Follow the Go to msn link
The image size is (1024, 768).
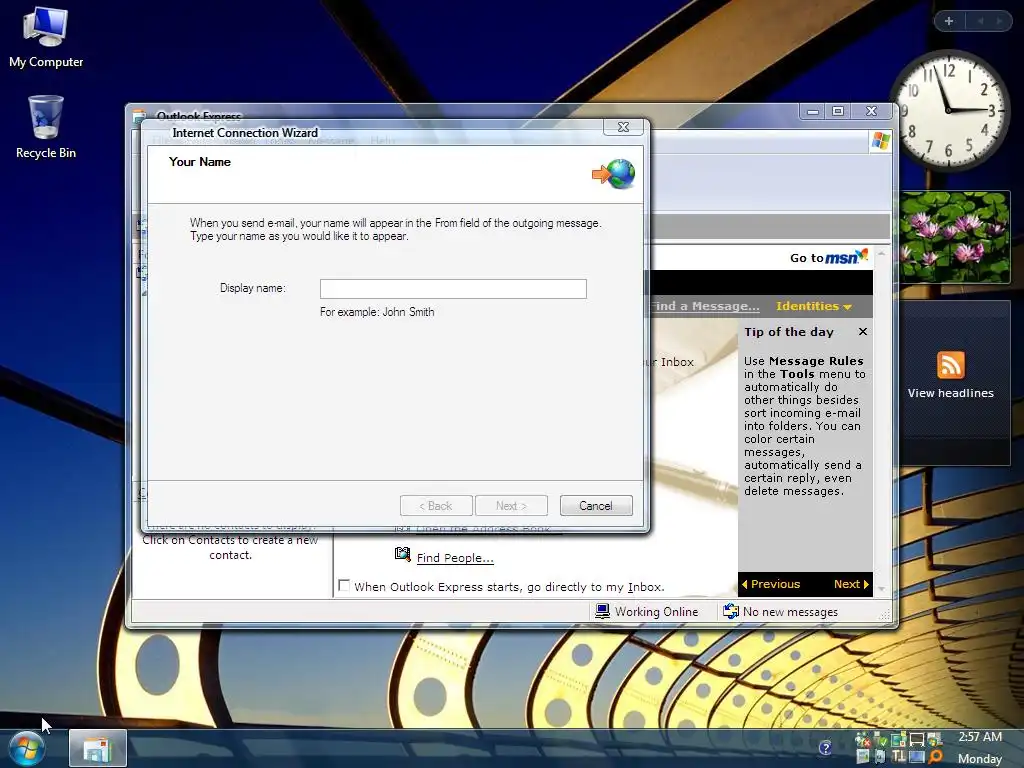pos(829,257)
